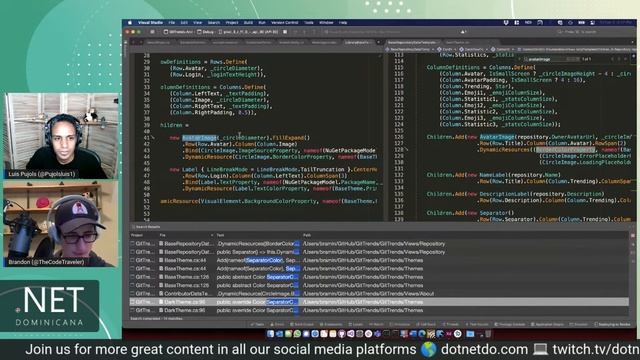
Task: Sort search results by Project column
Action: point(137,236)
